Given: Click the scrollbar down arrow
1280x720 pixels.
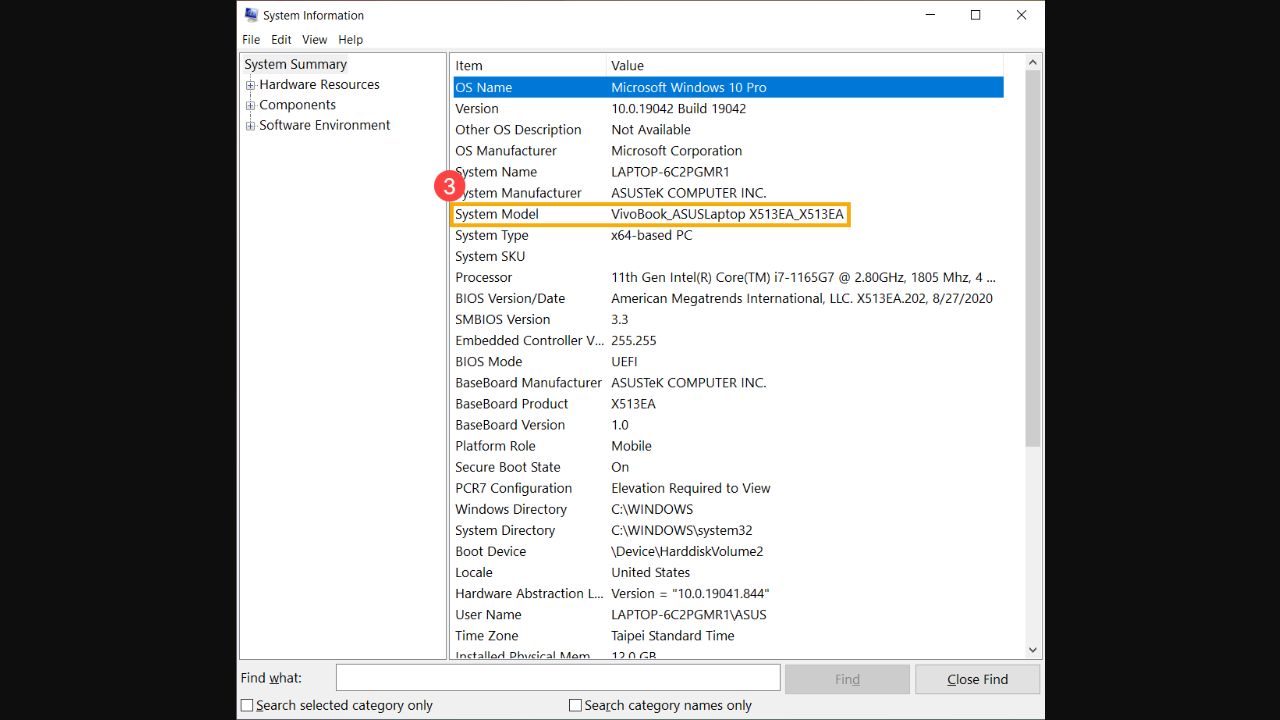Looking at the screenshot, I should point(1033,650).
